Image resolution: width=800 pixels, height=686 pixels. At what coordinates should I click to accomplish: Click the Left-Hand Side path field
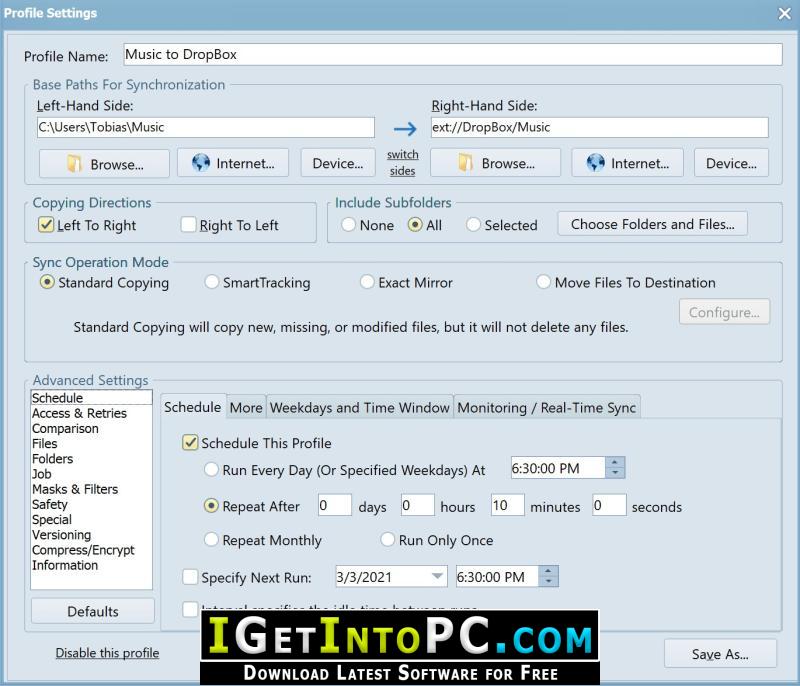(206, 128)
